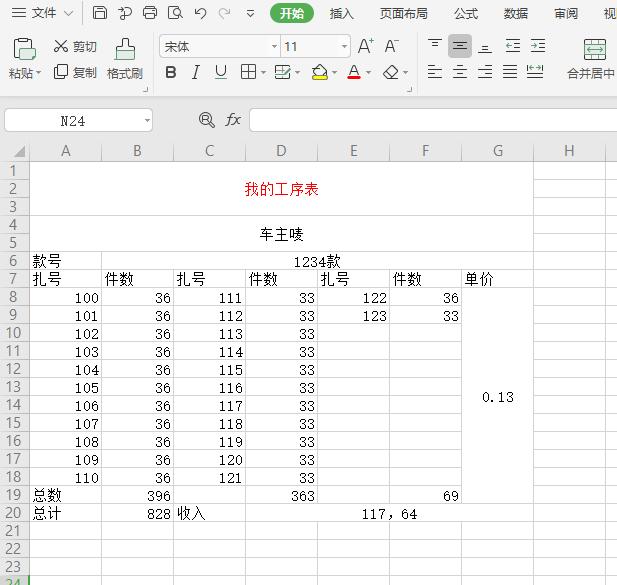617x585 pixels.
Task: Toggle bottom vertical alignment
Action: click(x=485, y=48)
